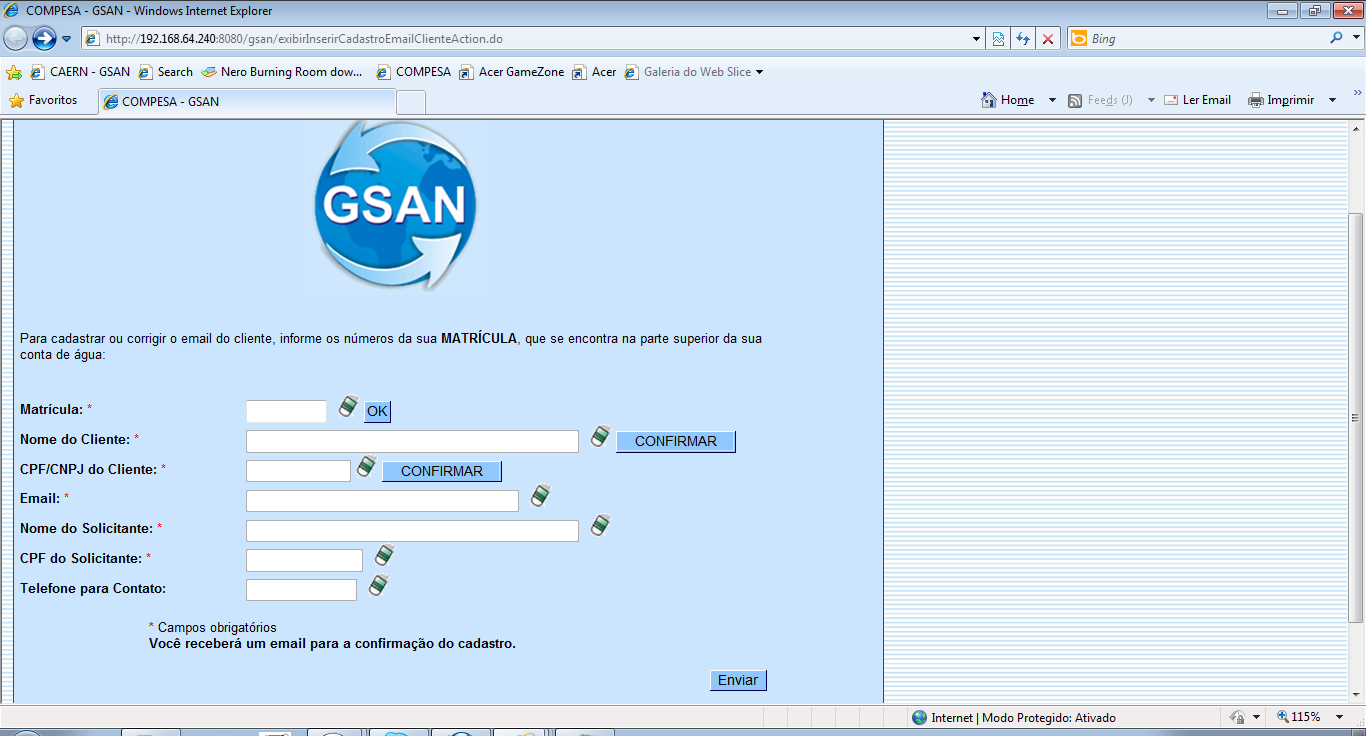1366x736 pixels.
Task: Click the "Campos obrigatórios" note
Action: (x=212, y=627)
